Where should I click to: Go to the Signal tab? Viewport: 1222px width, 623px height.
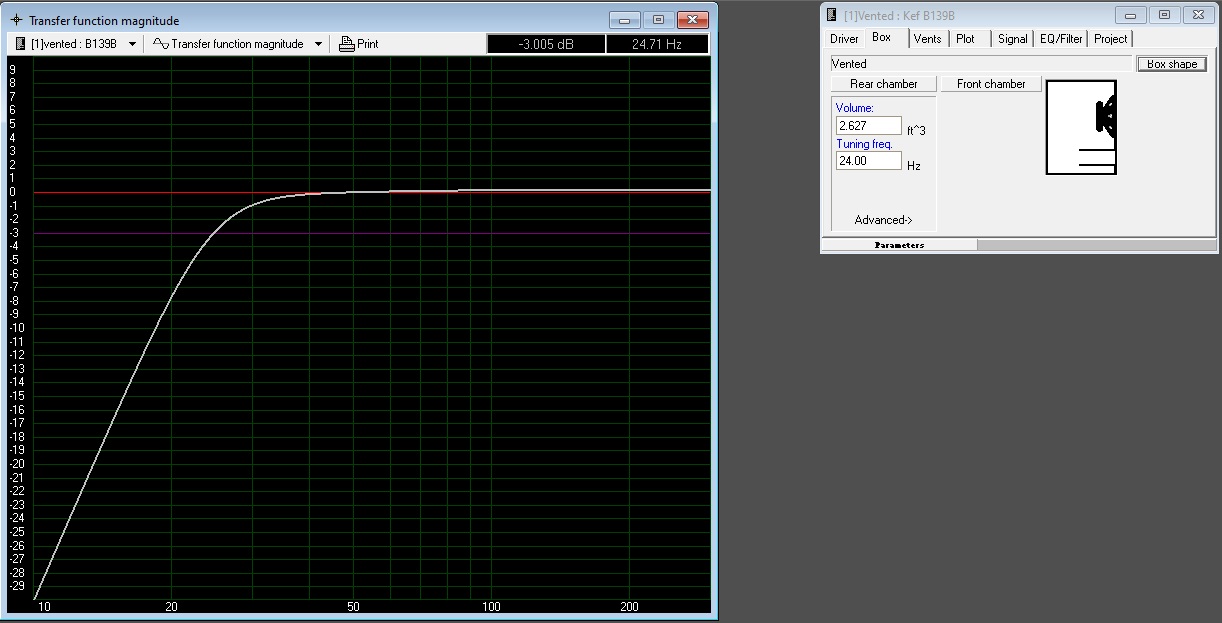pyautogui.click(x=1012, y=39)
